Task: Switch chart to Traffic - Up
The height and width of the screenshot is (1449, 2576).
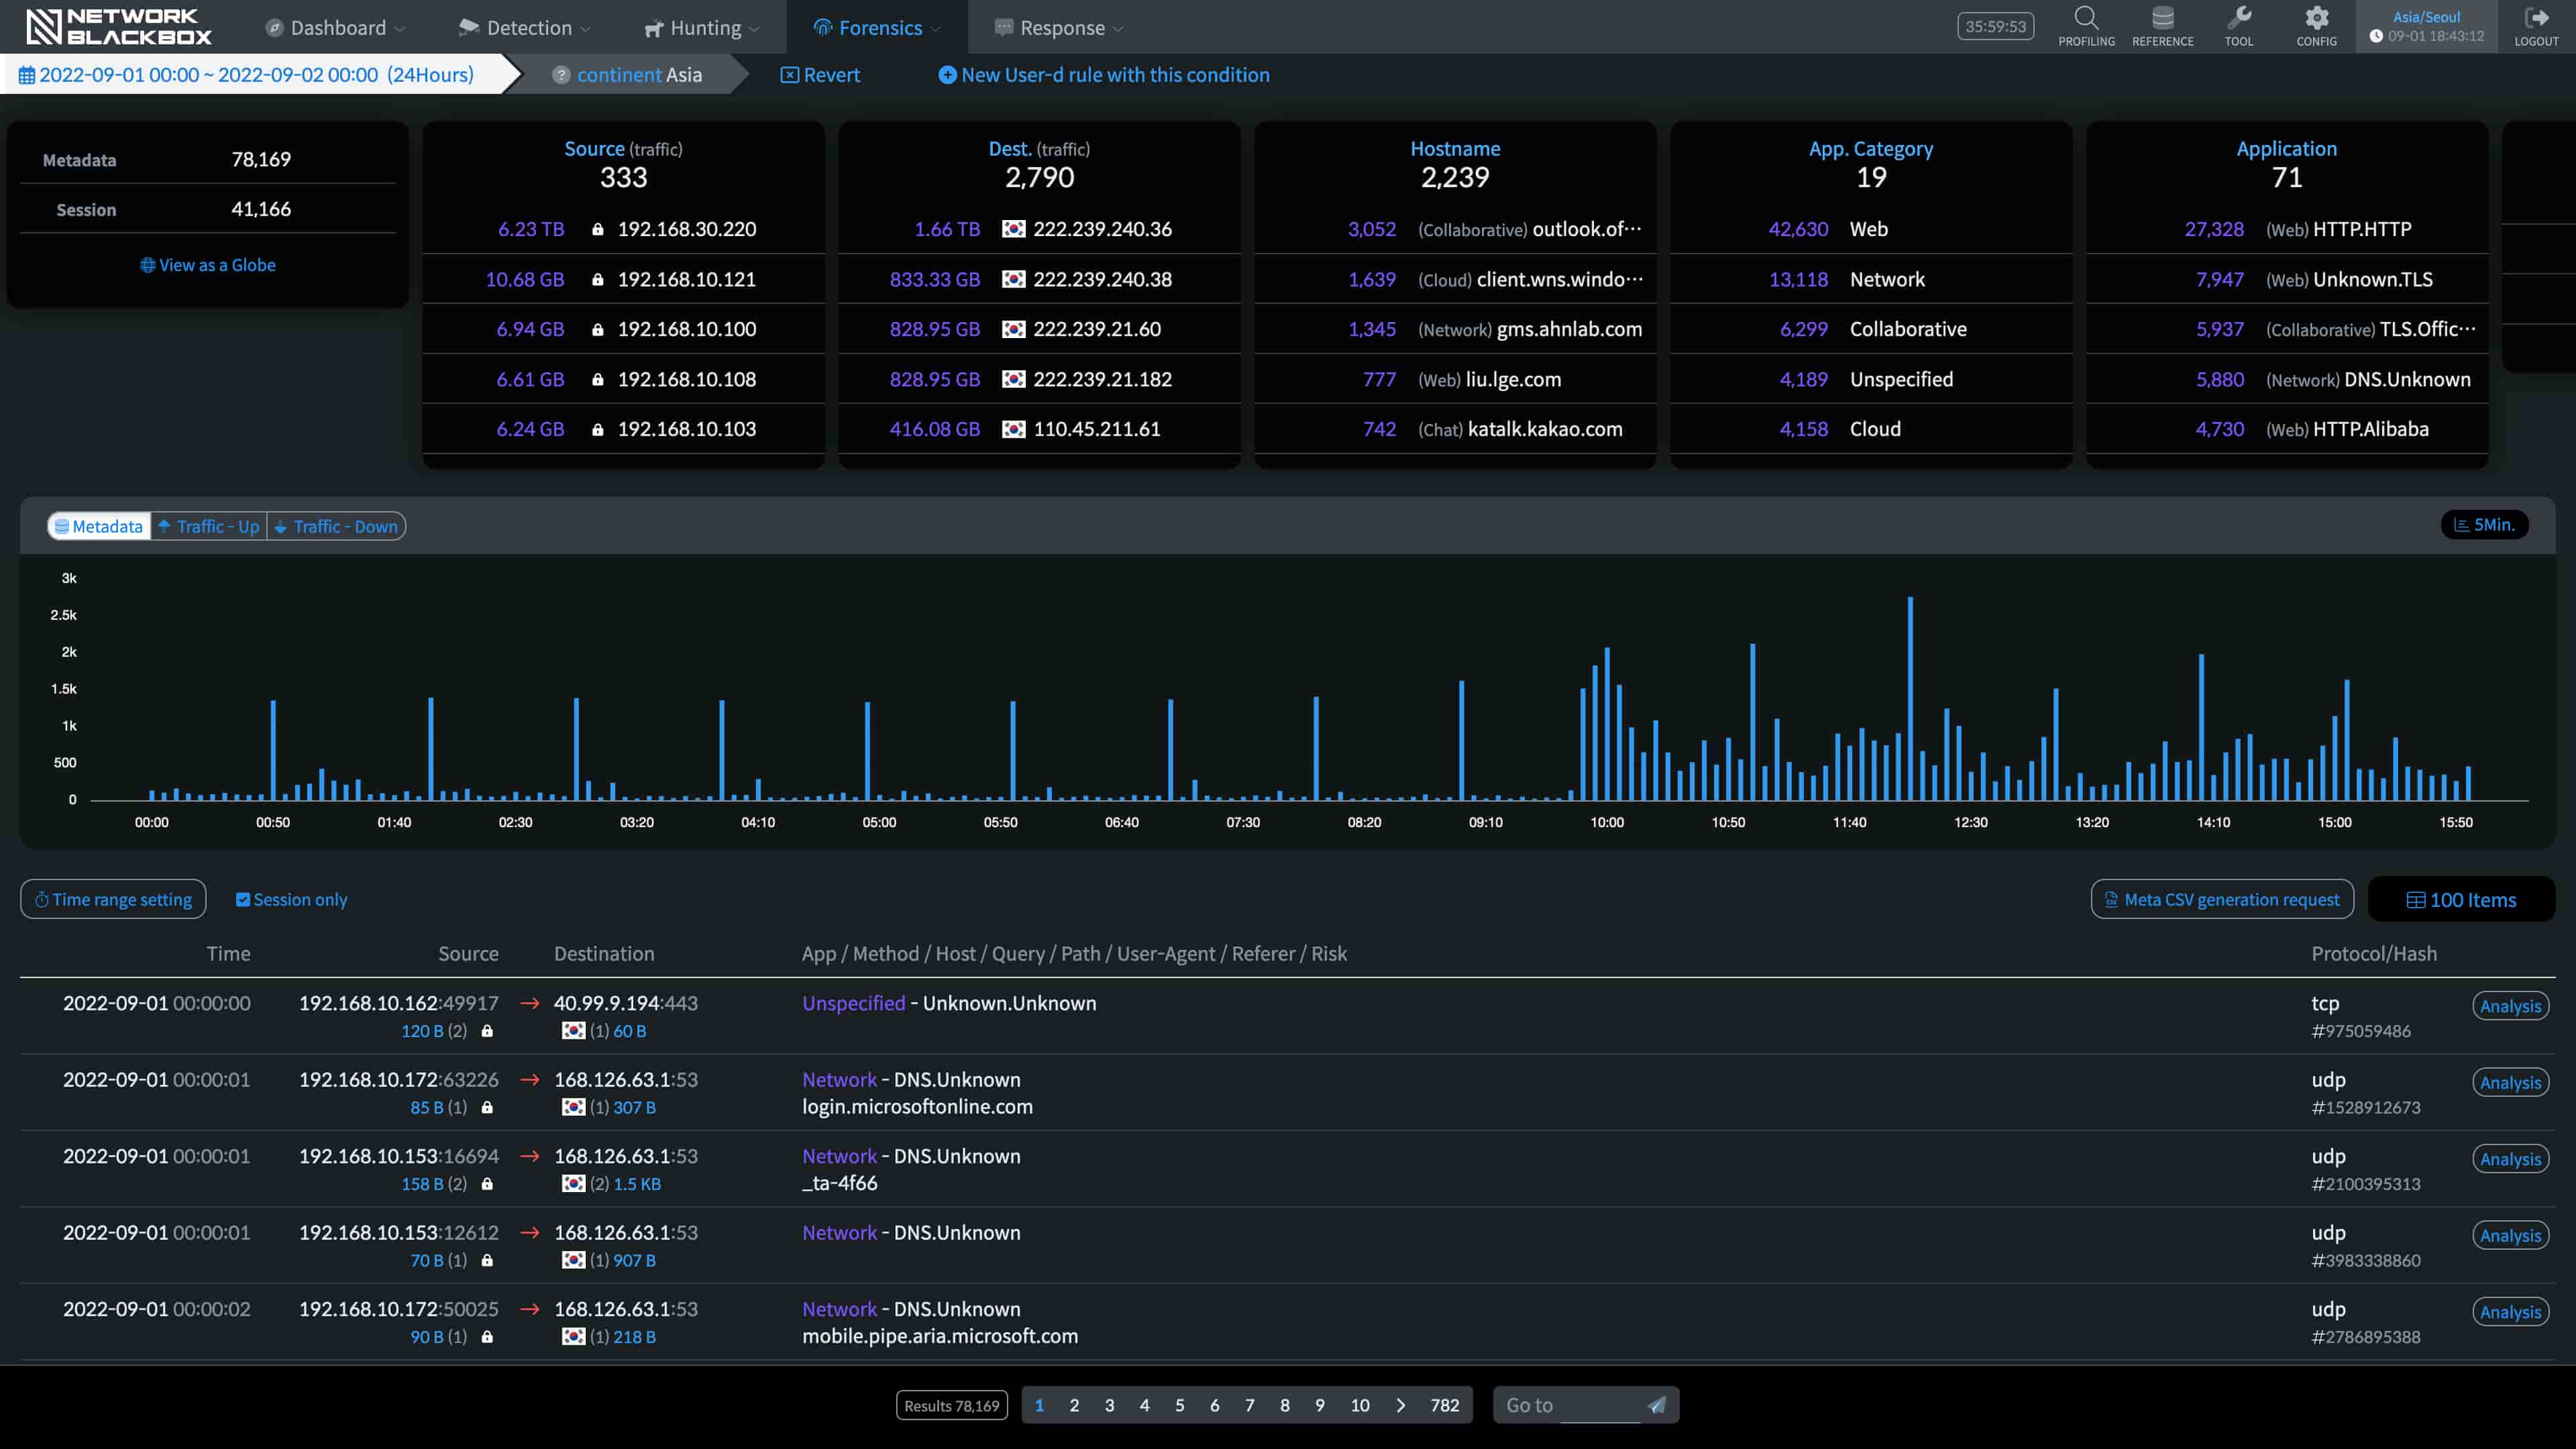Action: click(x=208, y=527)
